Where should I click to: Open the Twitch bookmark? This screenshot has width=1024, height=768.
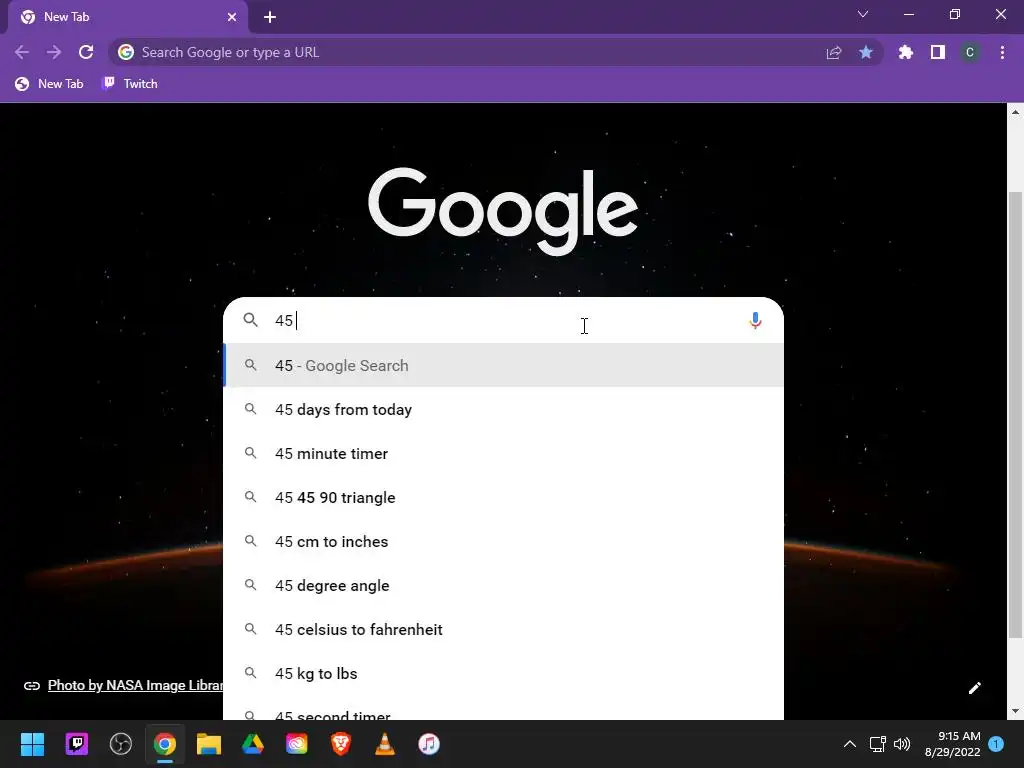[x=130, y=84]
